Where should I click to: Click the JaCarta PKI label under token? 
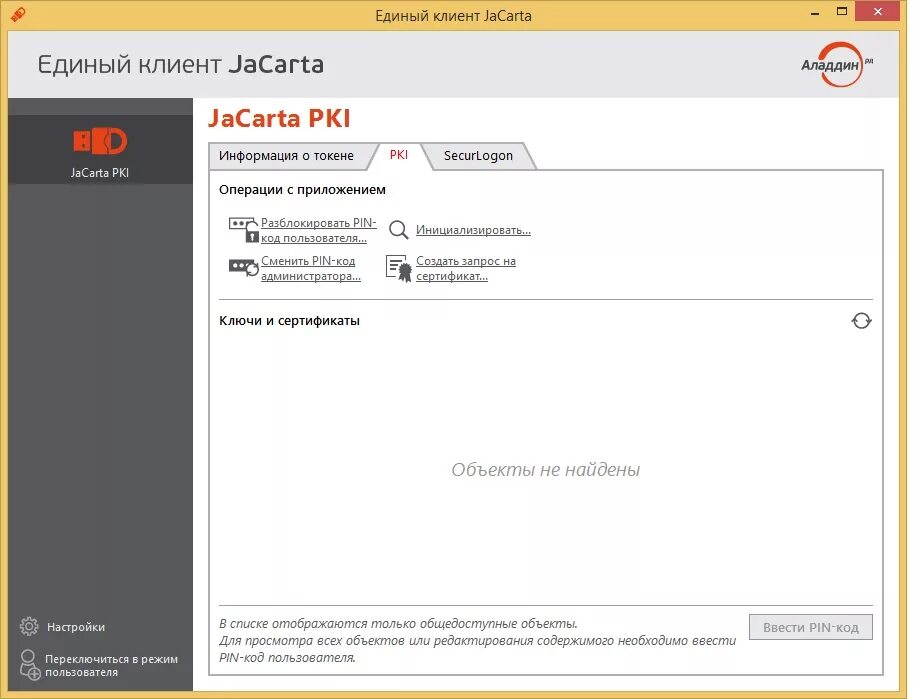click(x=100, y=173)
